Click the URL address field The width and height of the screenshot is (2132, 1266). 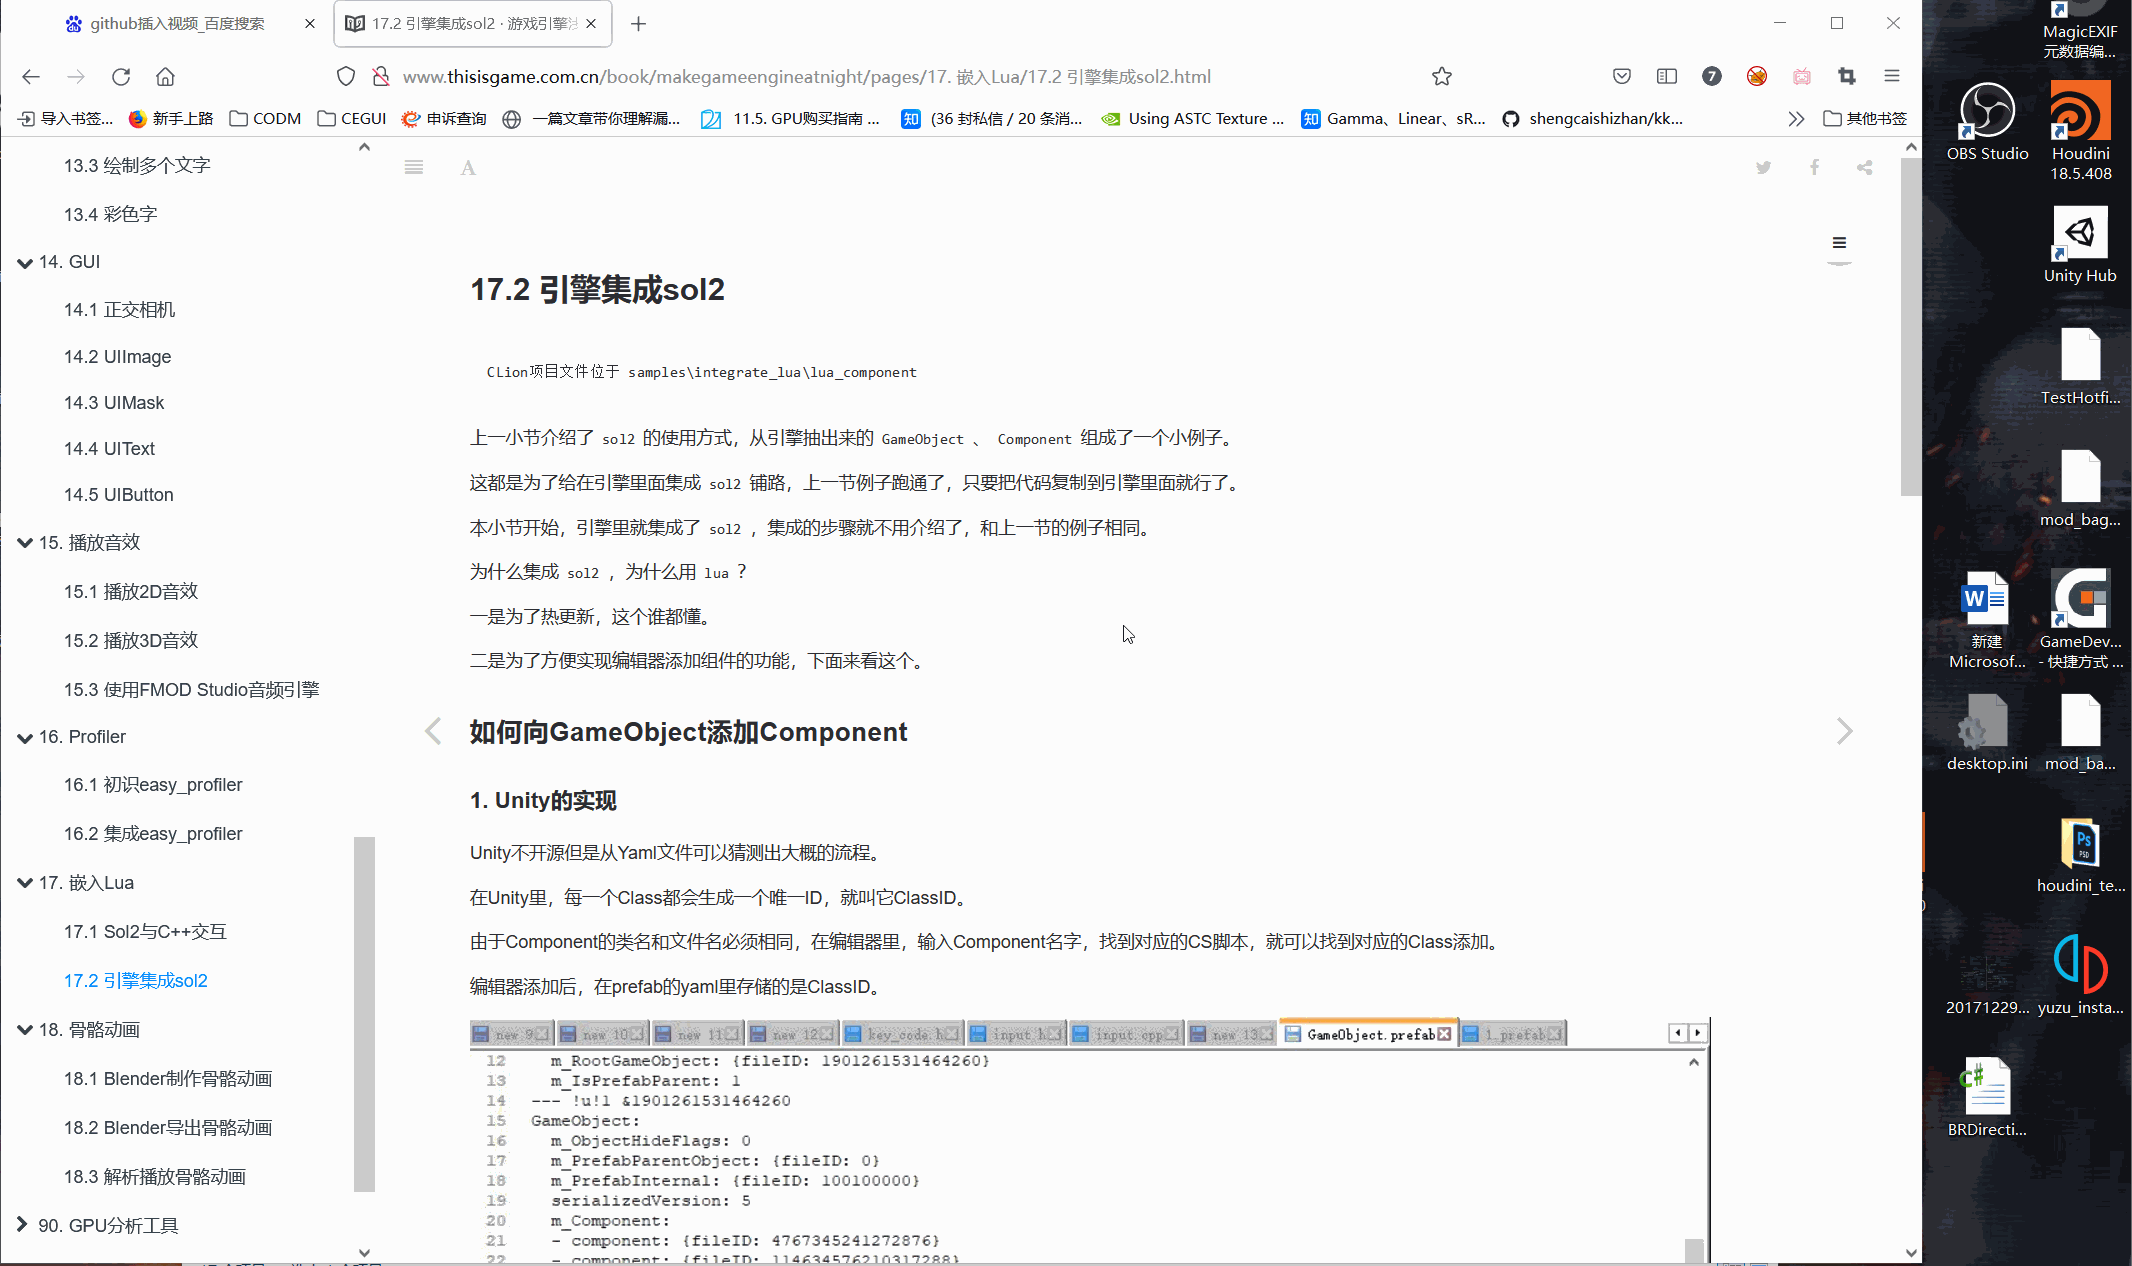(x=806, y=76)
